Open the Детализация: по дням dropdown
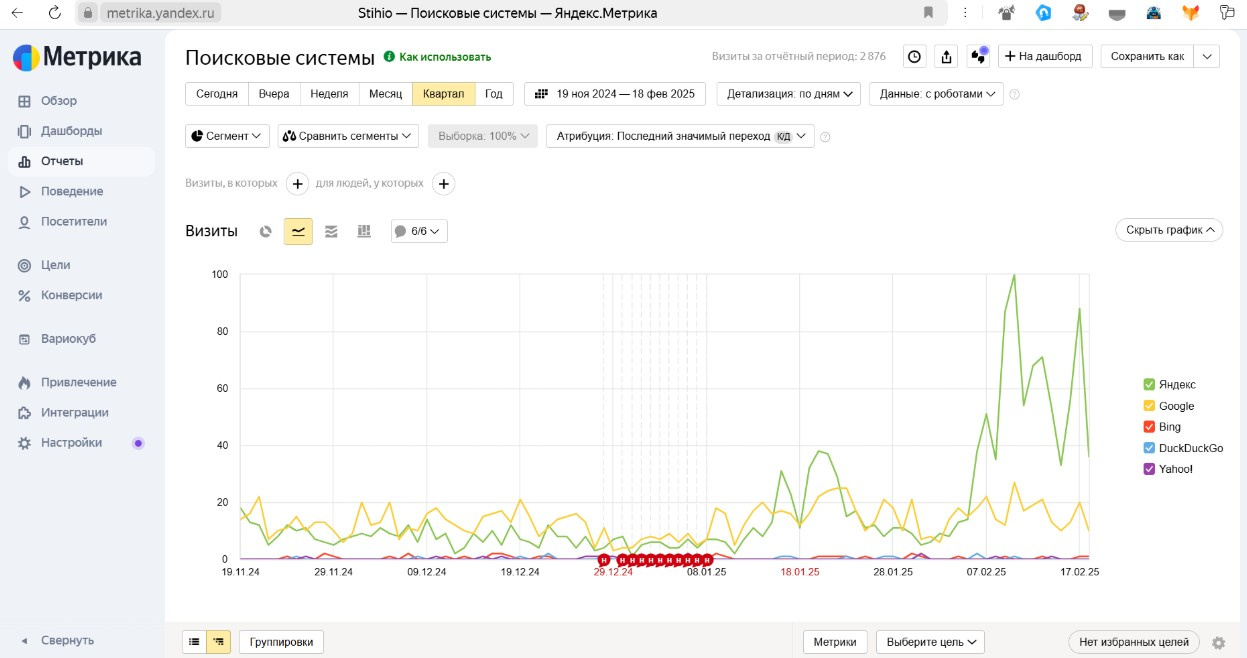Image resolution: width=1247 pixels, height=658 pixels. (x=788, y=94)
